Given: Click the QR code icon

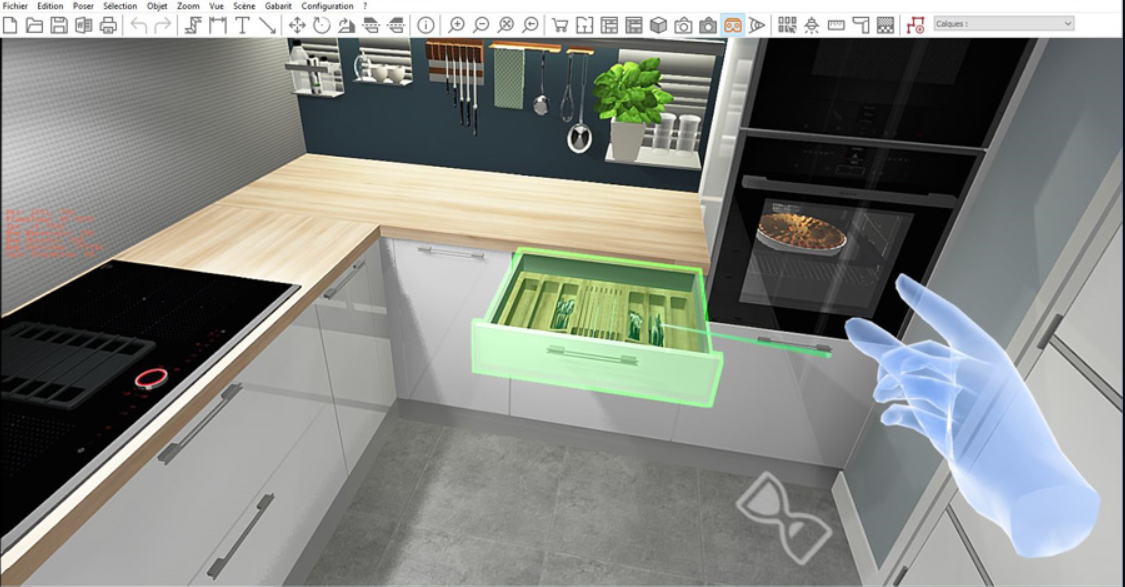Looking at the screenshot, I should (x=787, y=25).
